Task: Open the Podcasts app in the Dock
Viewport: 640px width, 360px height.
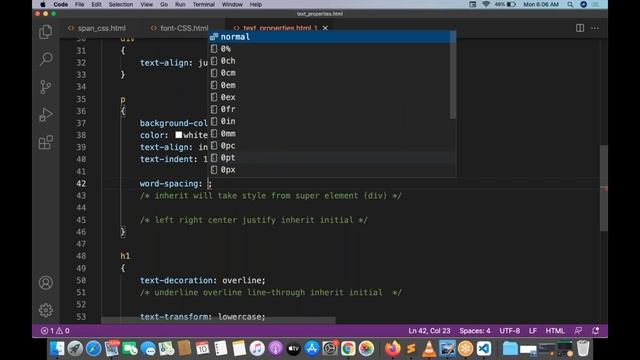Action: 276,349
